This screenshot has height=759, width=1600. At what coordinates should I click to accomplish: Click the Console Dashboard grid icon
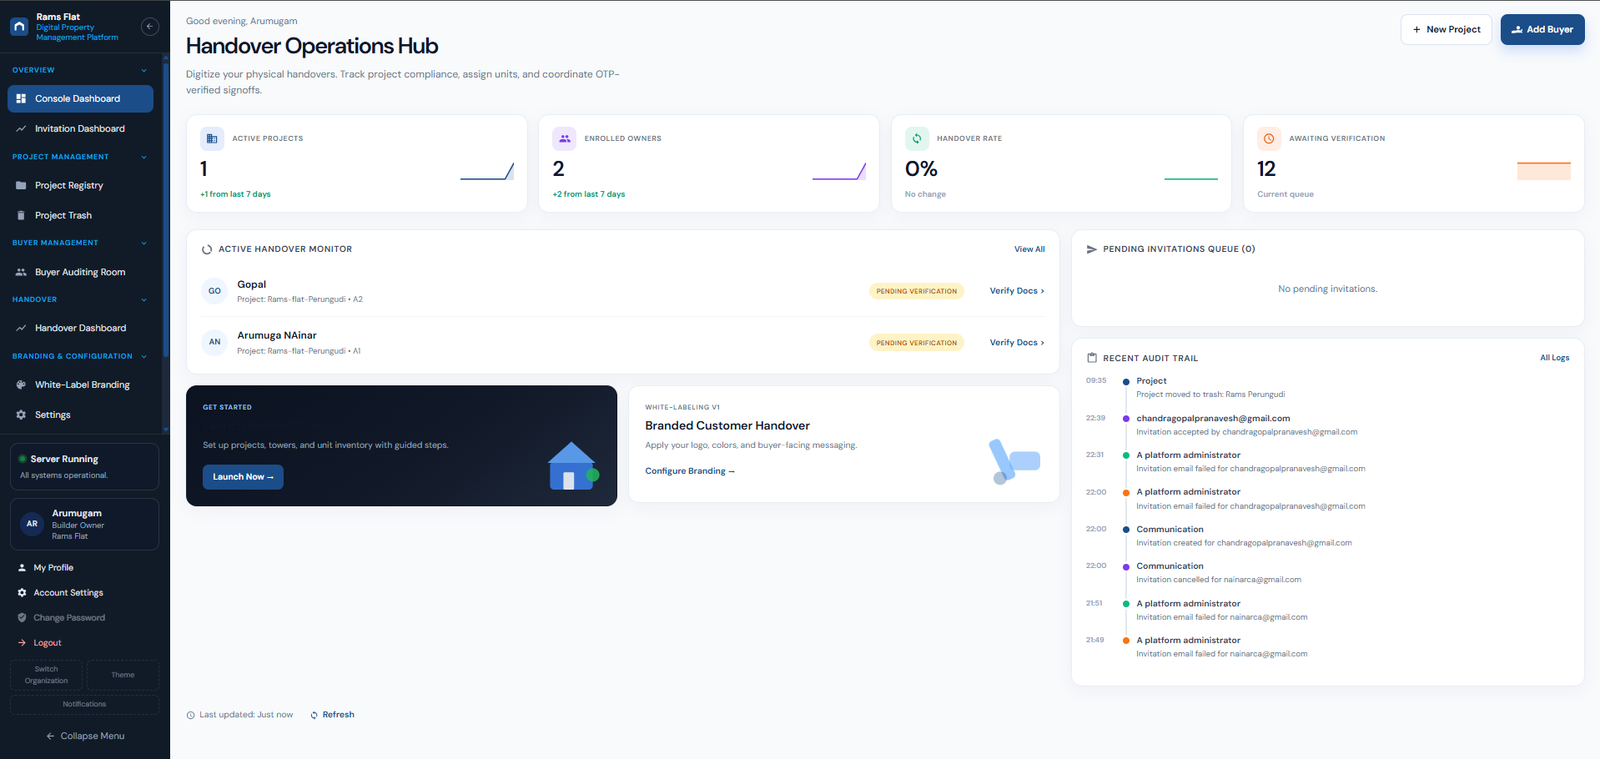click(x=21, y=99)
